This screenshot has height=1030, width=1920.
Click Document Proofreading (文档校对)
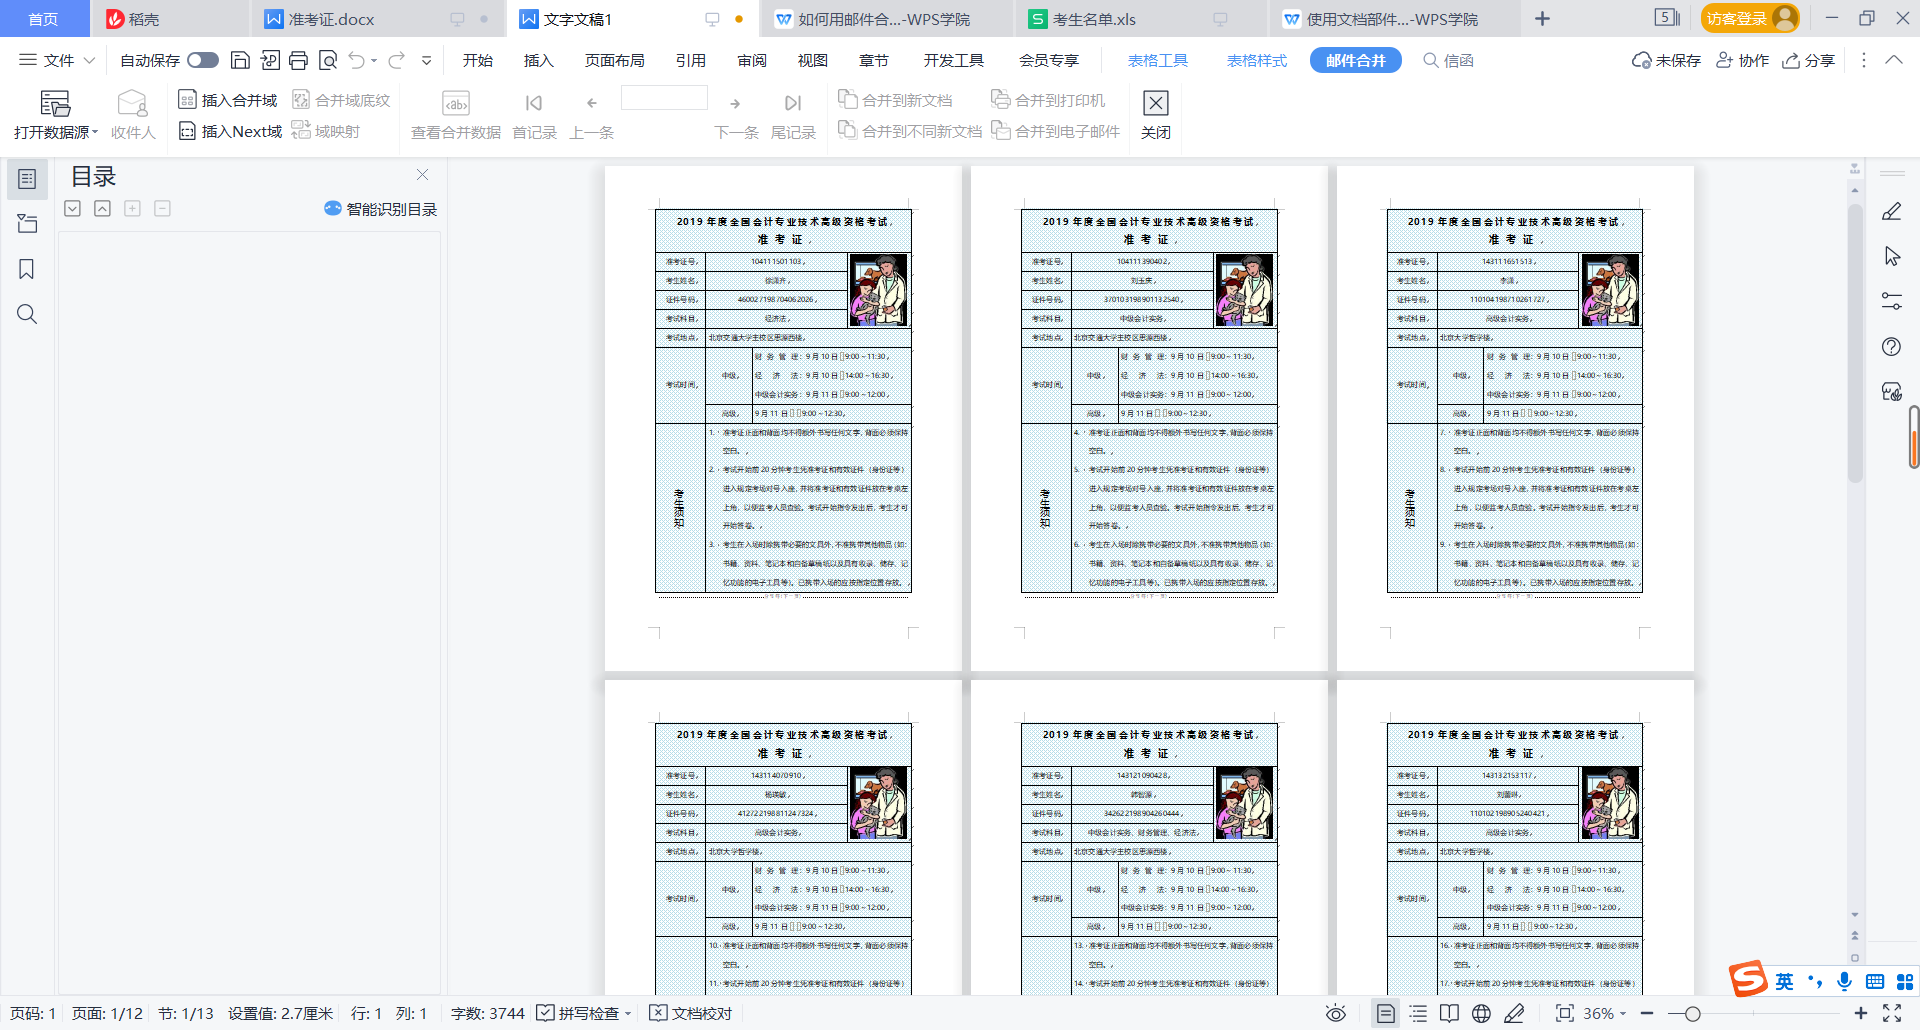691,1013
